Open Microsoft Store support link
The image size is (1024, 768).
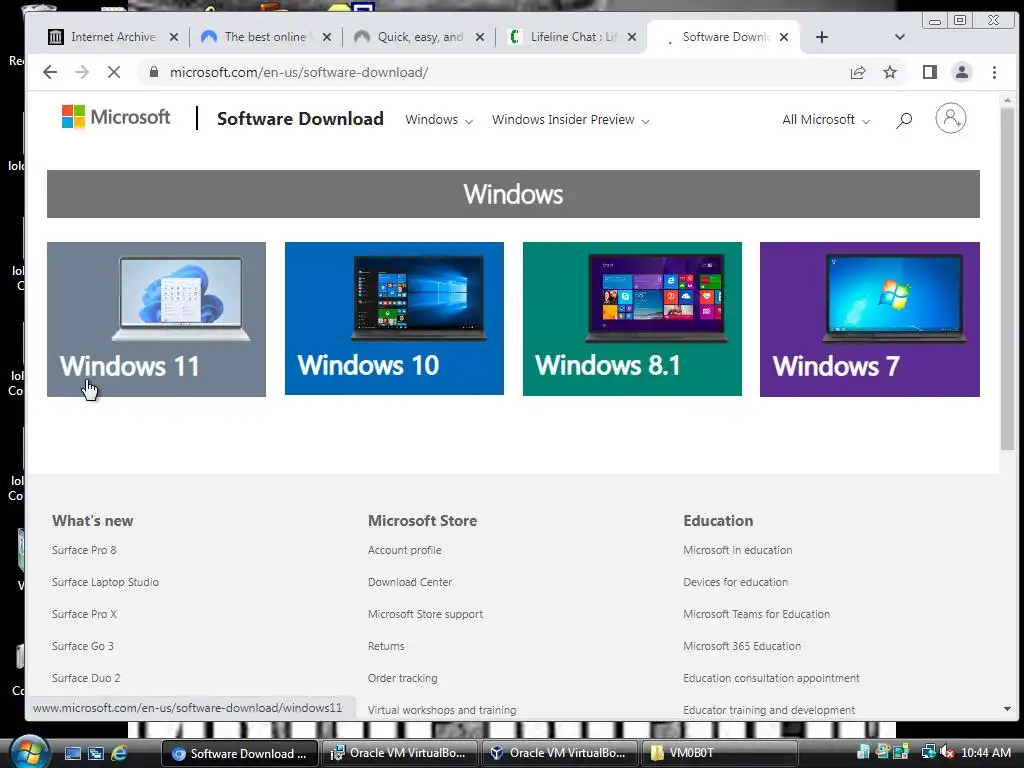(425, 615)
